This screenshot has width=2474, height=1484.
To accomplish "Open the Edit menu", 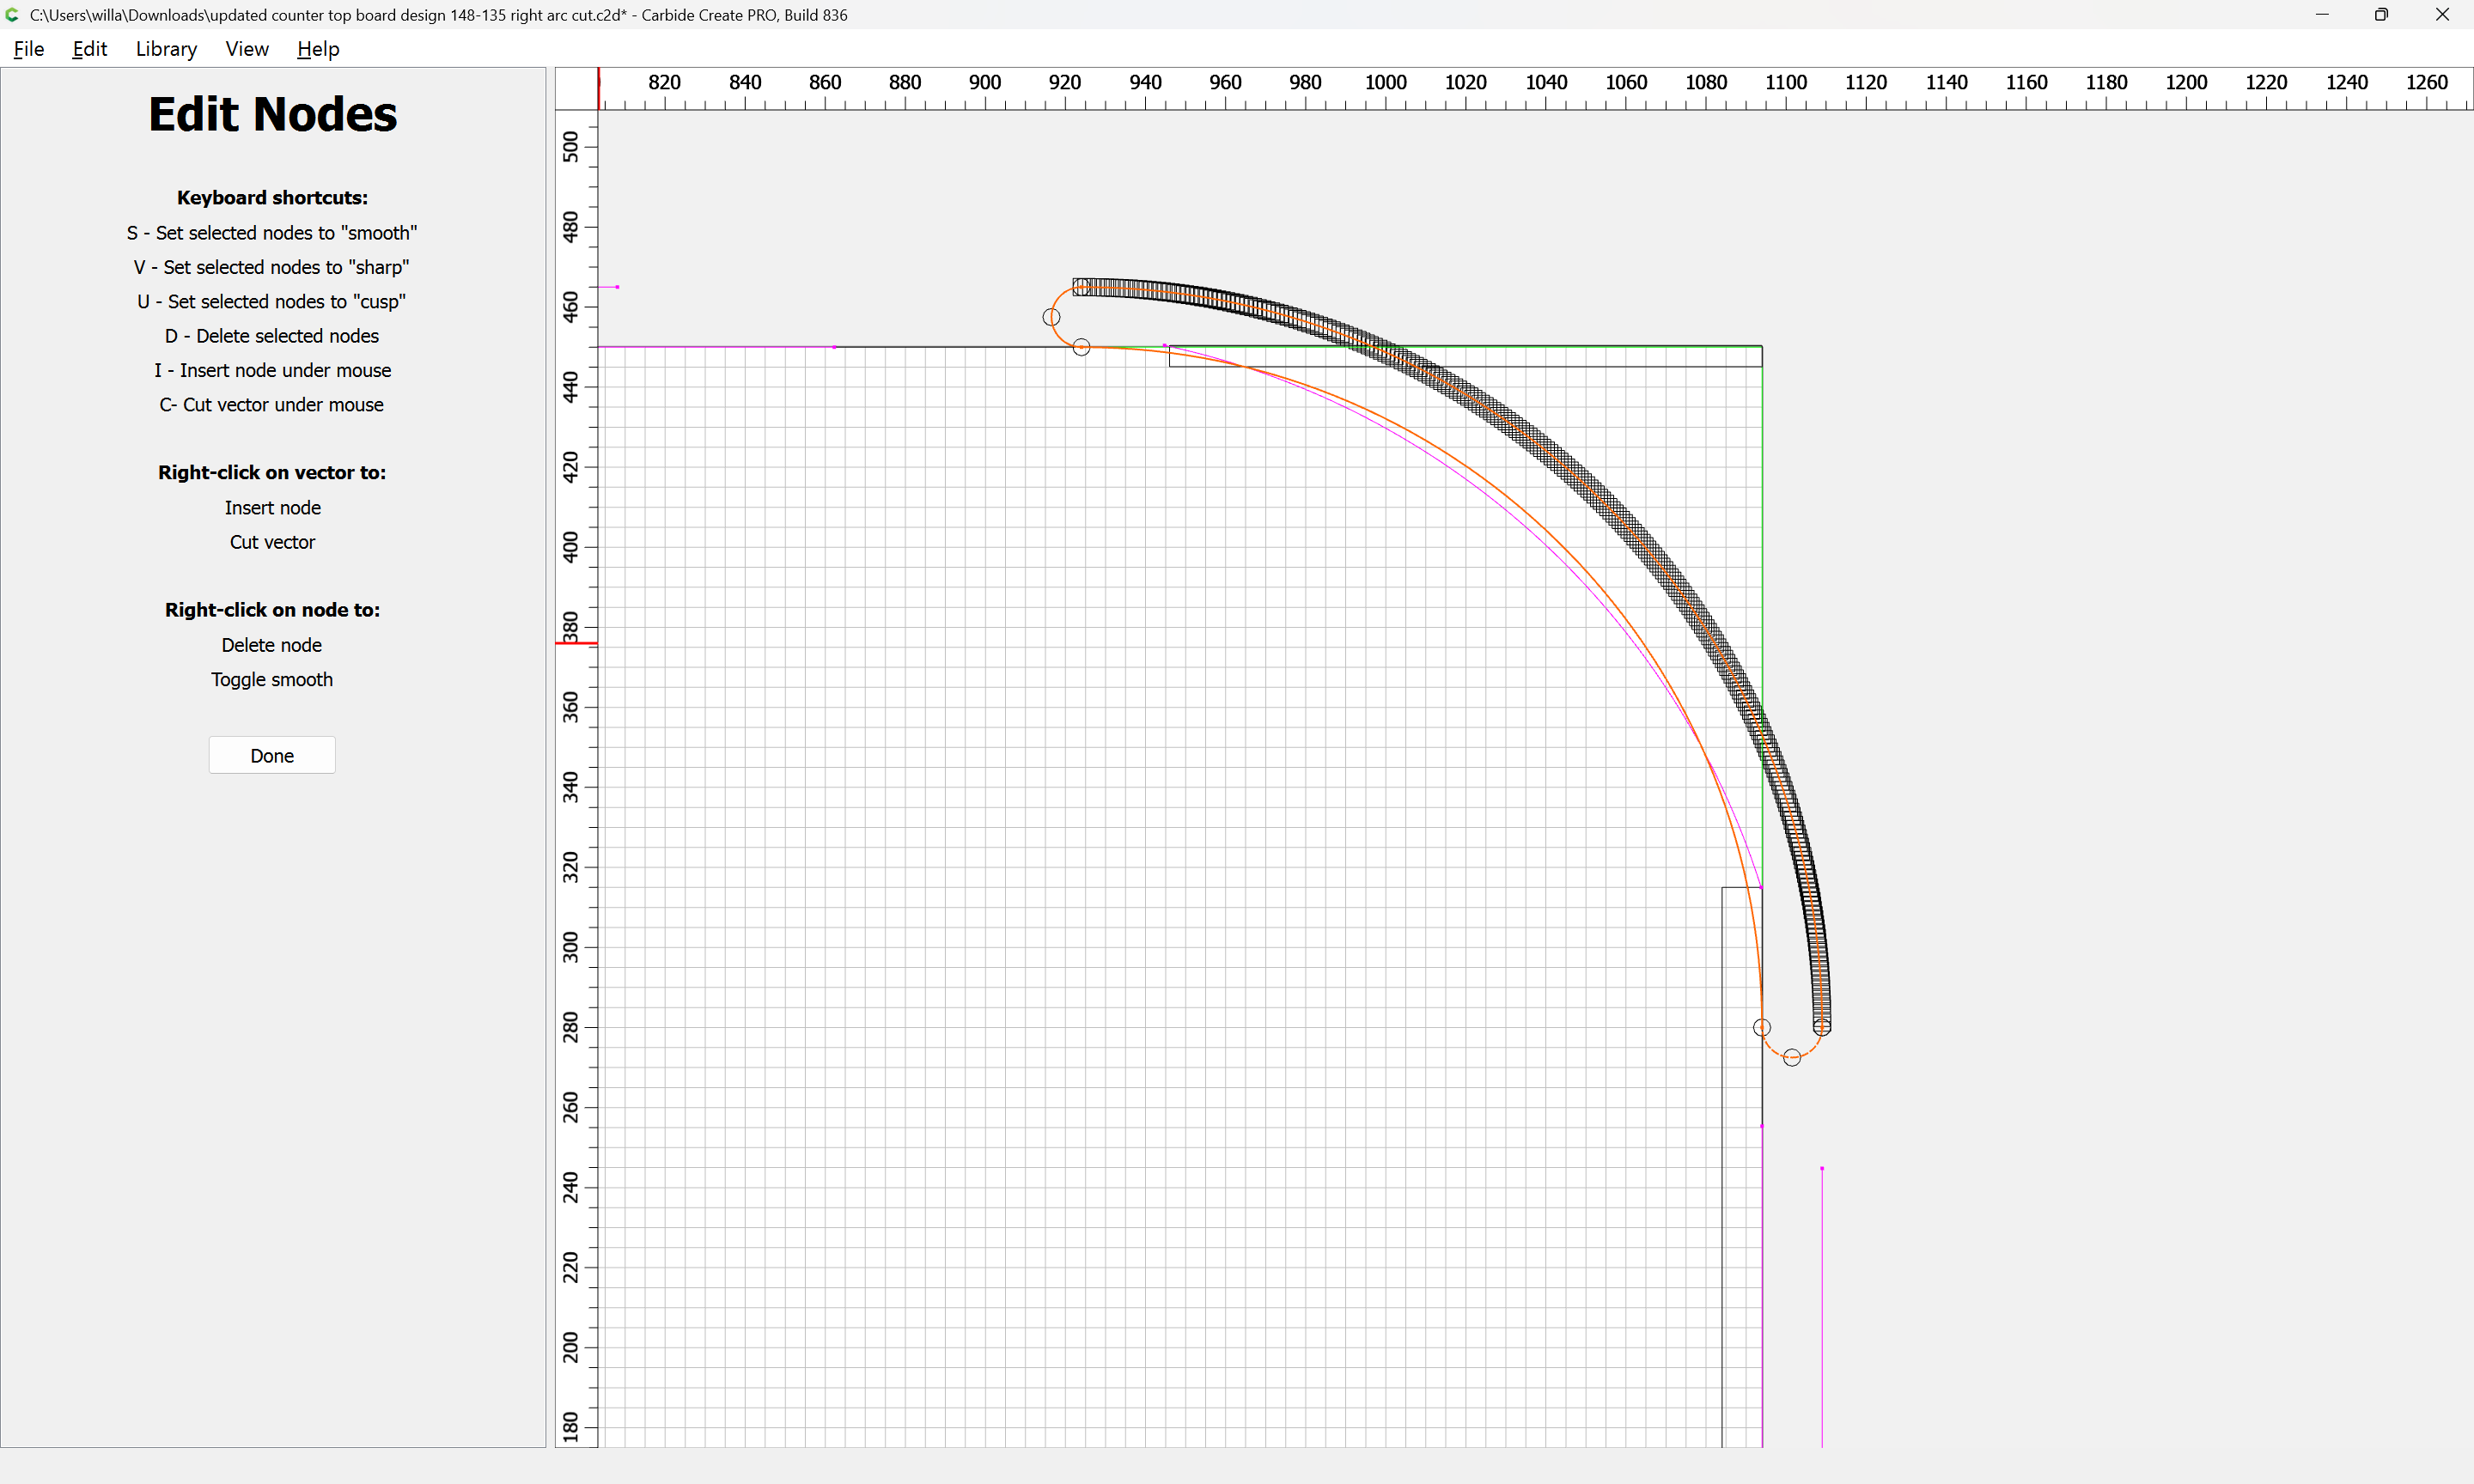I will point(89,49).
